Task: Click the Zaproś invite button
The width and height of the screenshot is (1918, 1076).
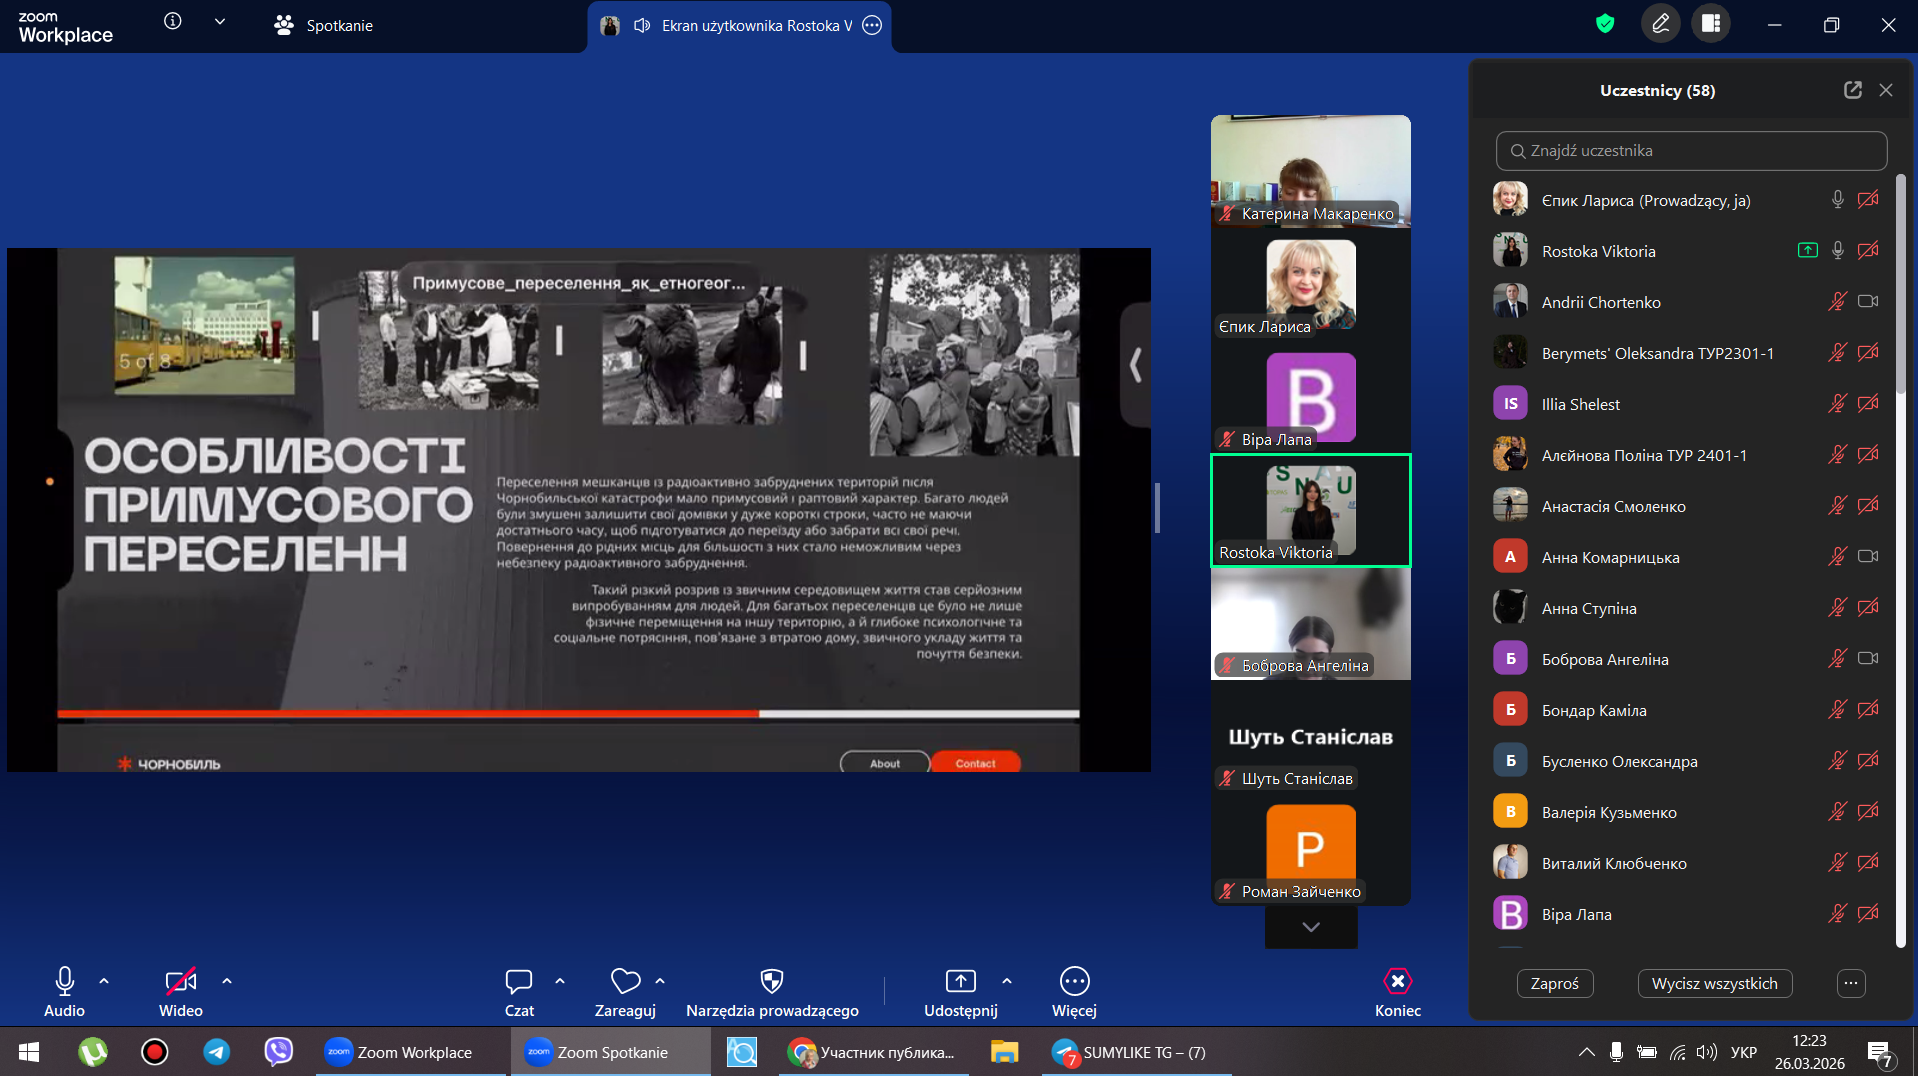Action: pyautogui.click(x=1554, y=984)
